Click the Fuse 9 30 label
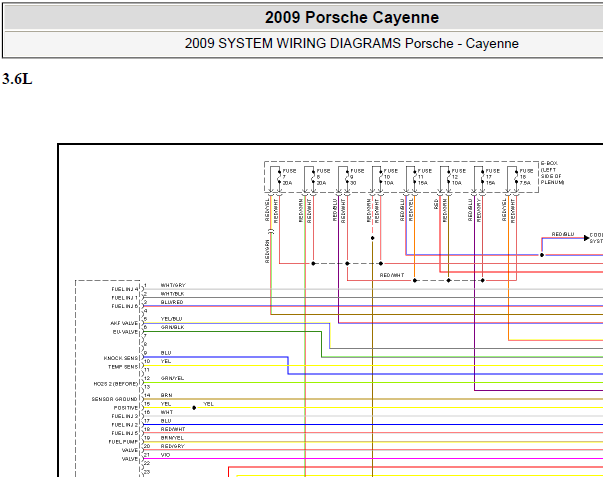This screenshot has height=477, width=603. 357,177
